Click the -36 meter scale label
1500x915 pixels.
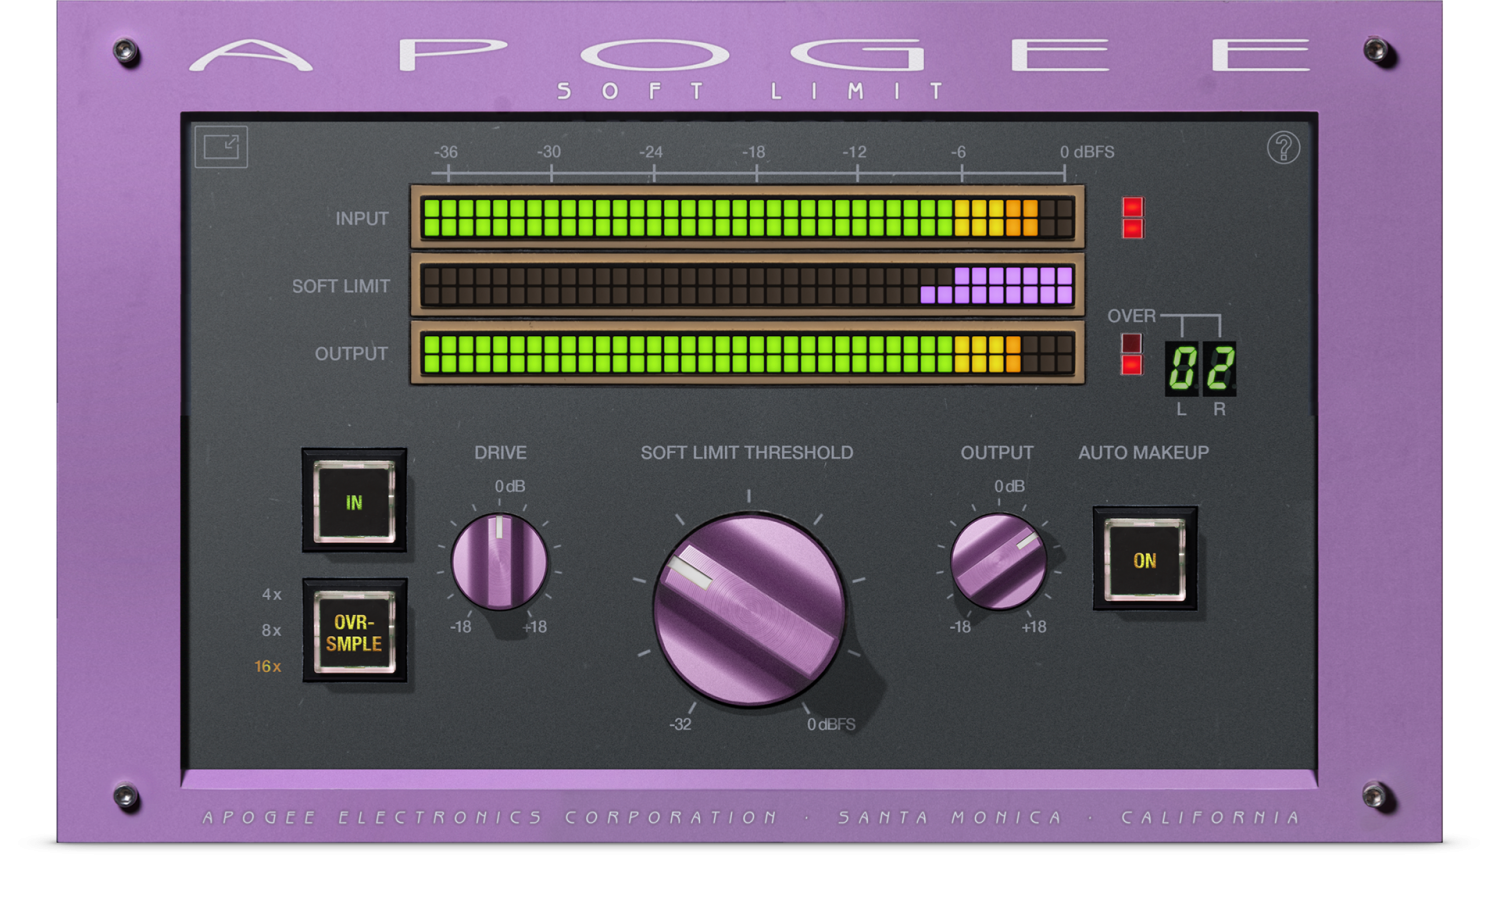(x=446, y=152)
